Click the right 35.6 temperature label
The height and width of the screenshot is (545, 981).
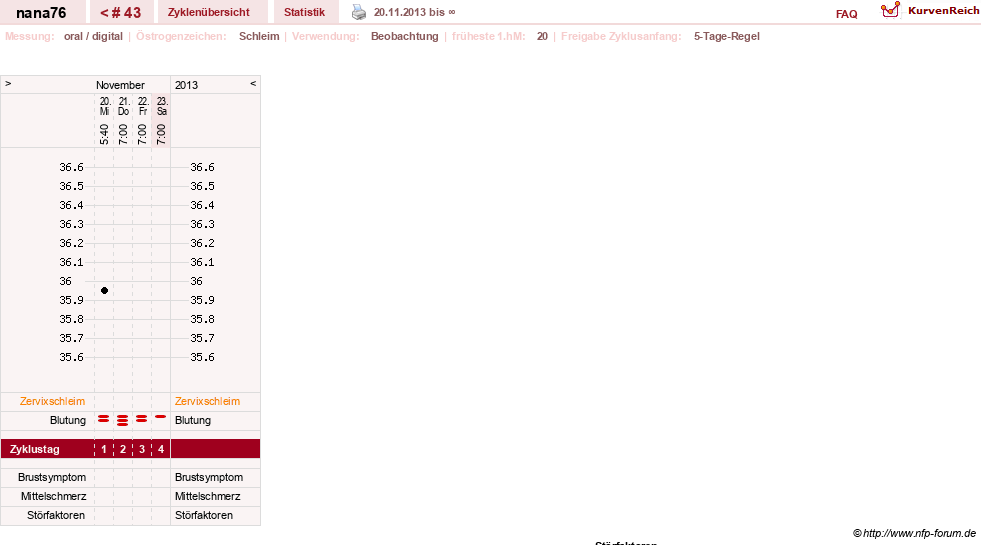pyautogui.click(x=202, y=357)
